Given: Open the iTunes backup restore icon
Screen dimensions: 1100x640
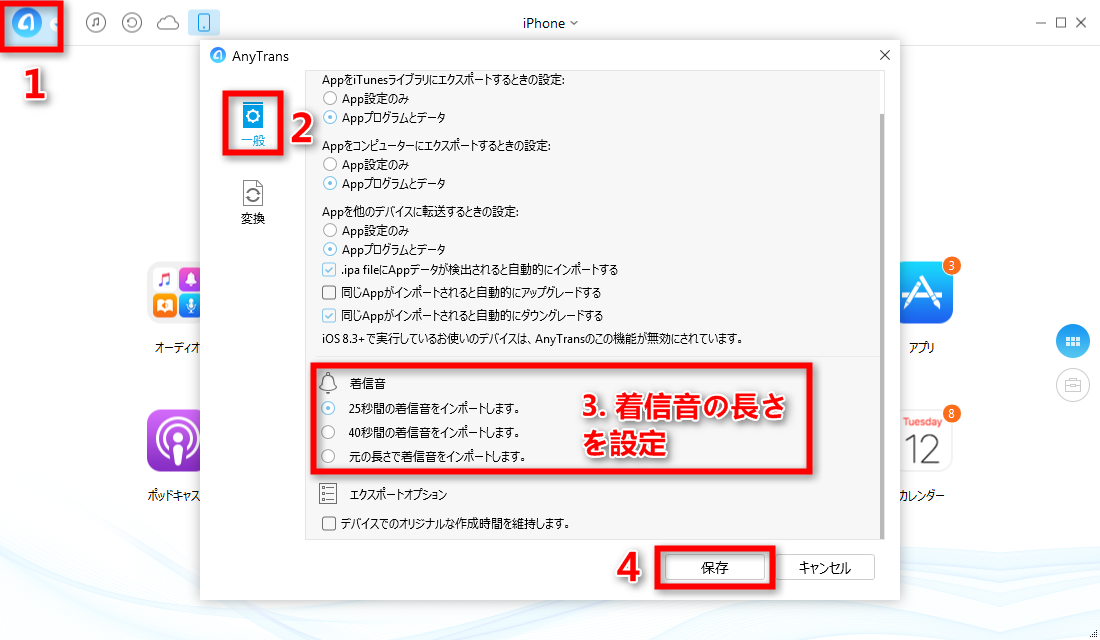Looking at the screenshot, I should coord(132,23).
